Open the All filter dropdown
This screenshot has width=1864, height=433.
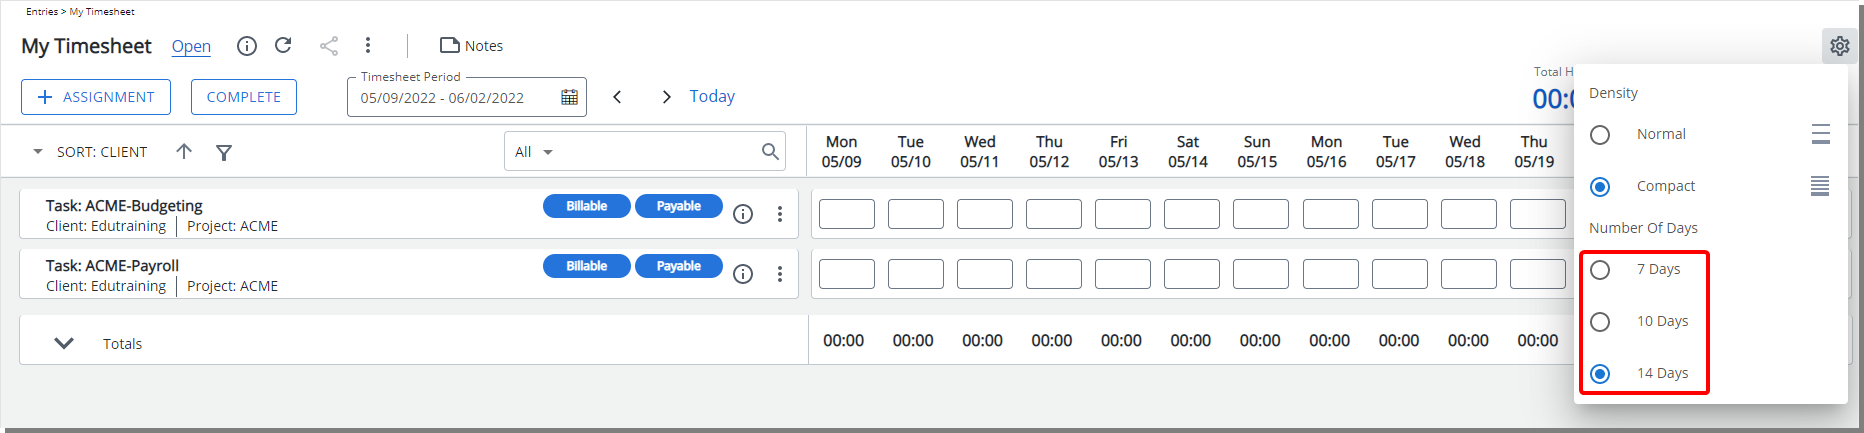tap(534, 152)
